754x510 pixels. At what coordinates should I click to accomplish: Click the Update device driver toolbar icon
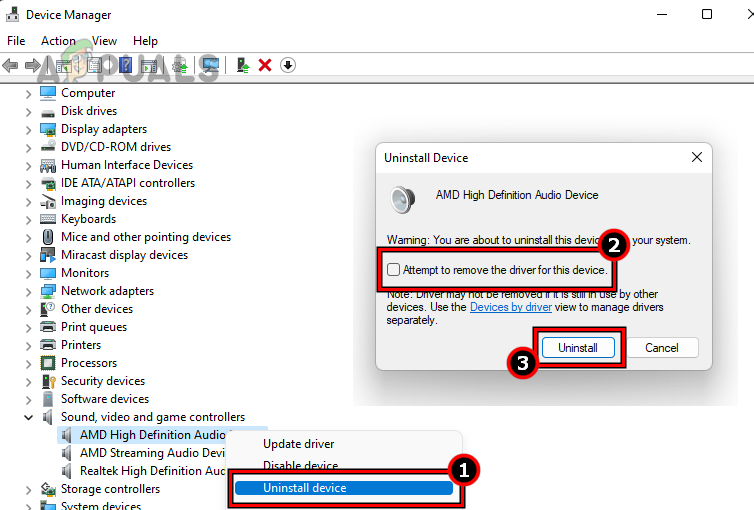243,65
